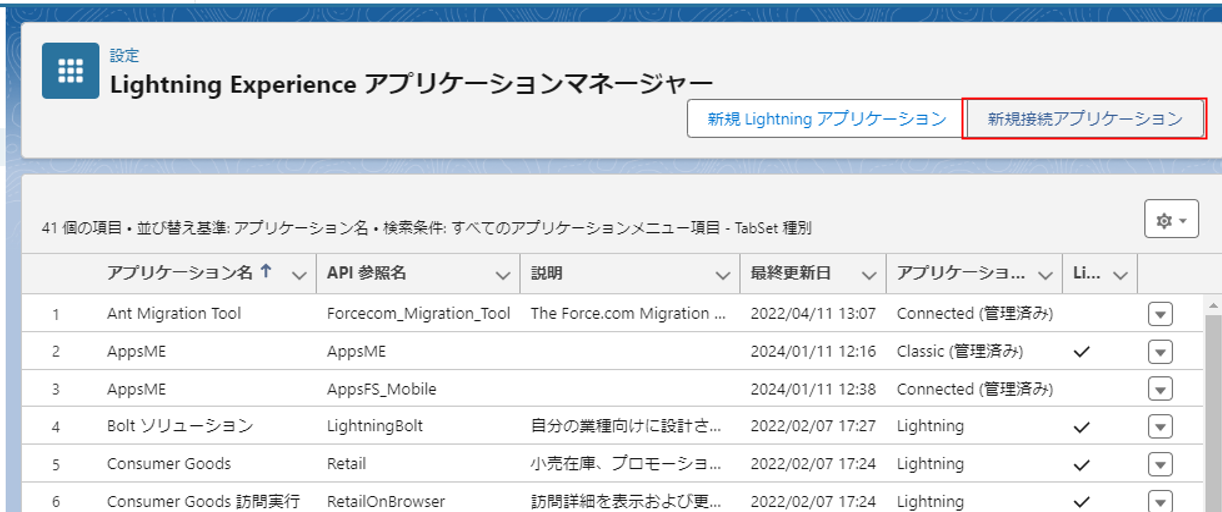Open row action menu for Consumer Goods

(x=1160, y=464)
